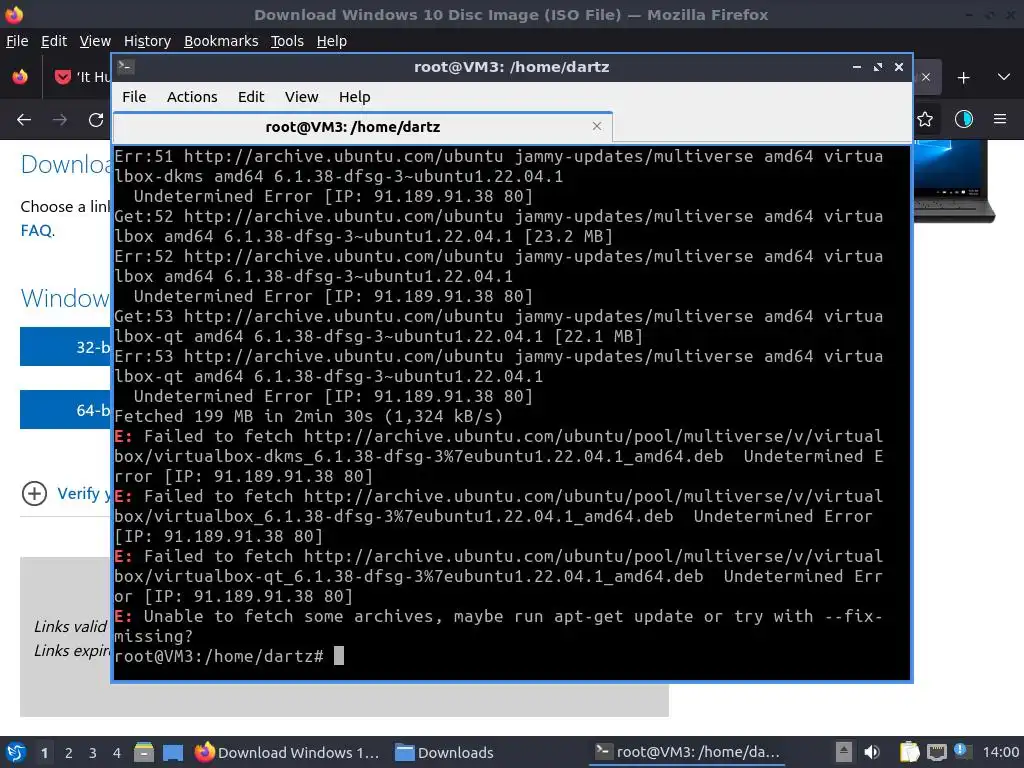1024x768 pixels.
Task: Click the 32-bit download button
Action: coord(65,347)
